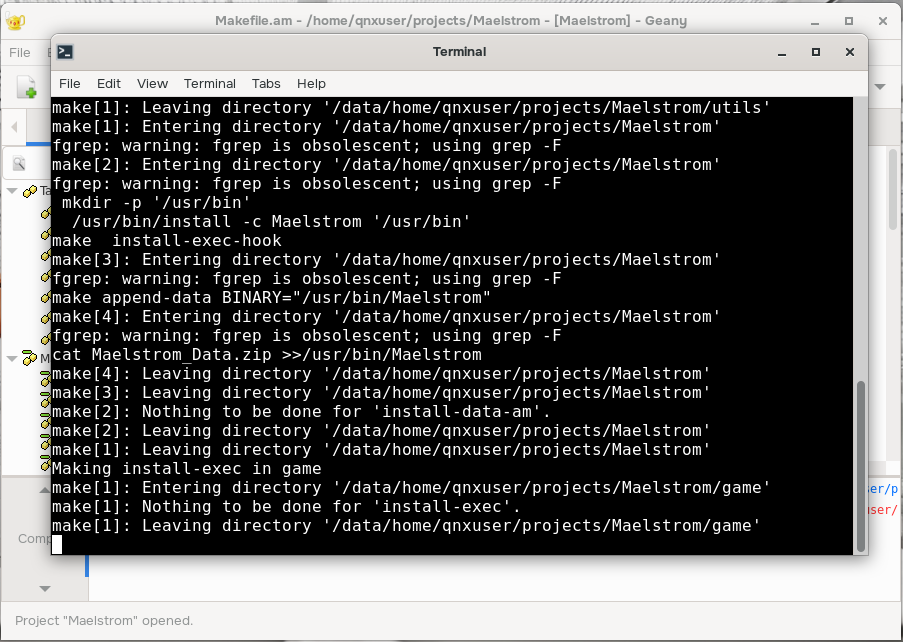Click the Terminal vertical scrollbar thumb
The height and width of the screenshot is (642, 903).
pos(861,464)
